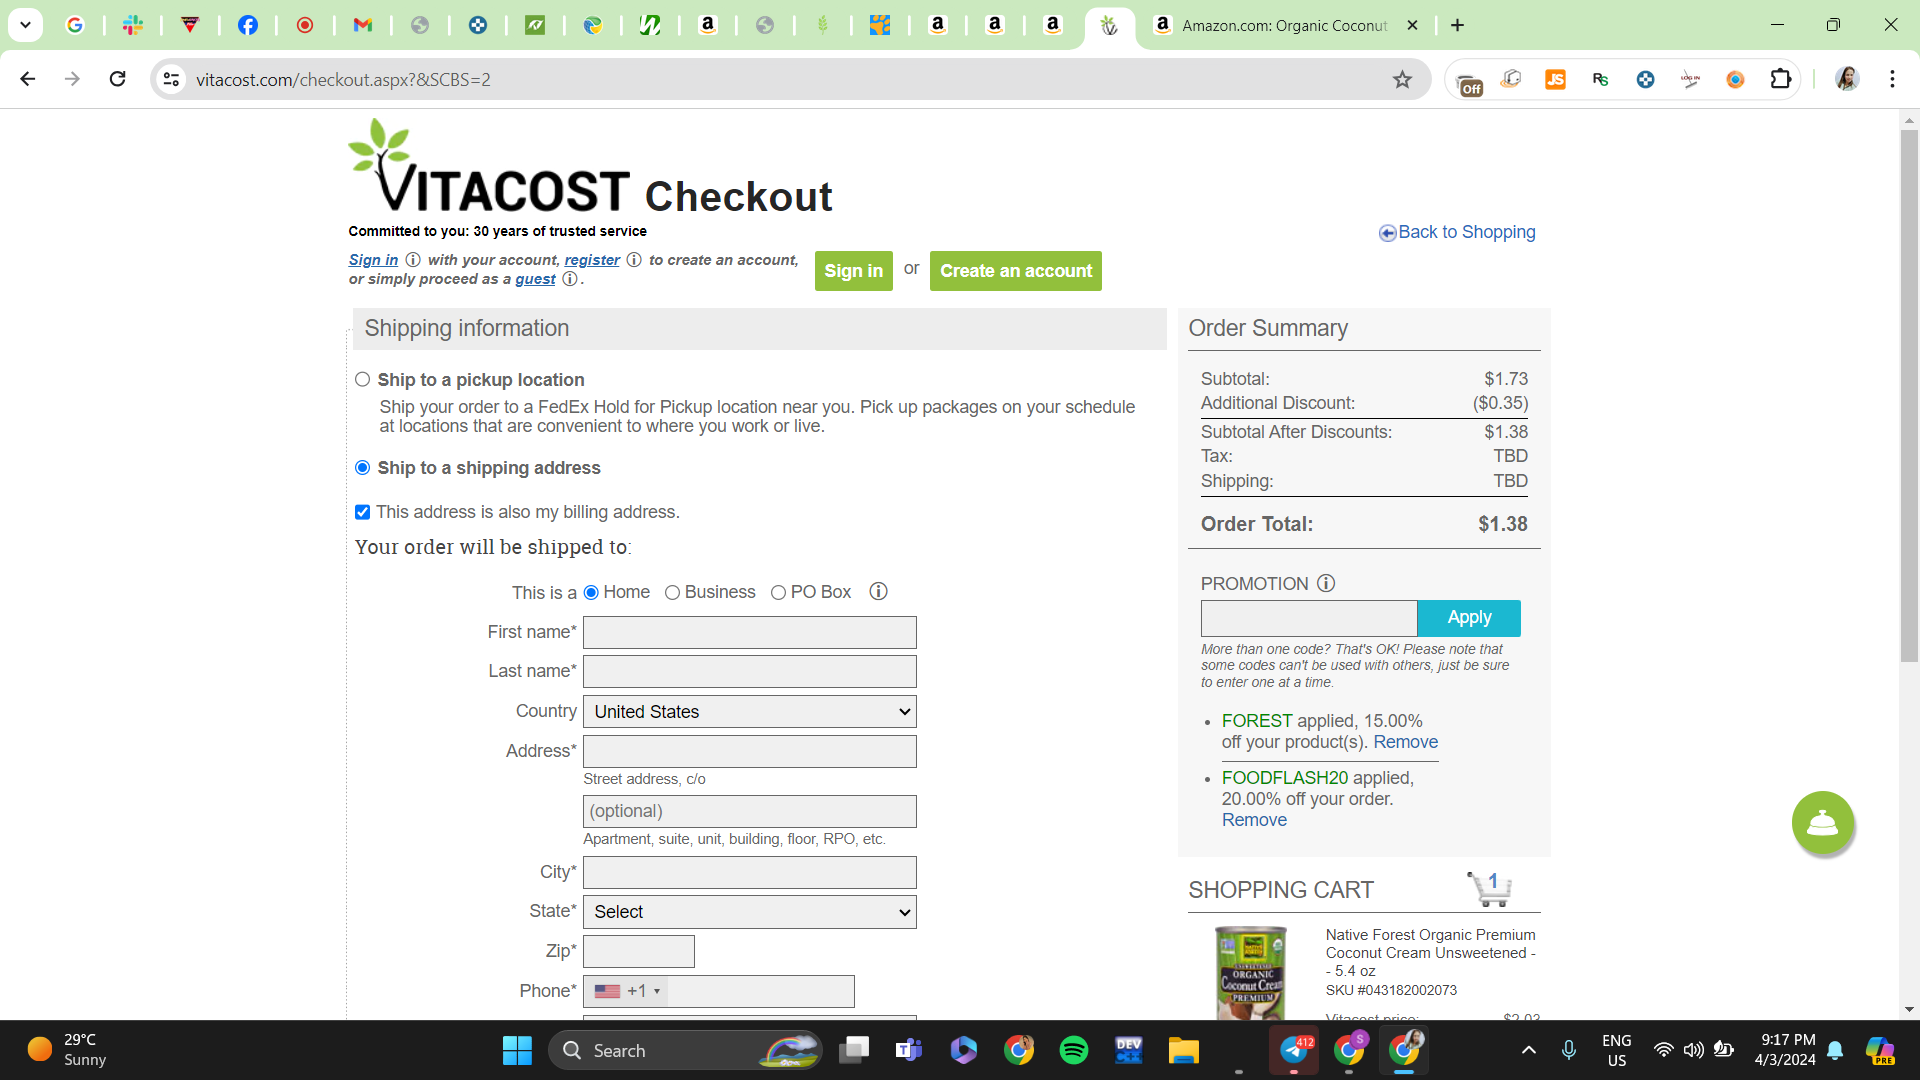Screen dimensions: 1920x1080
Task: Open File Explorer from the taskbar
Action: click(x=1184, y=1050)
